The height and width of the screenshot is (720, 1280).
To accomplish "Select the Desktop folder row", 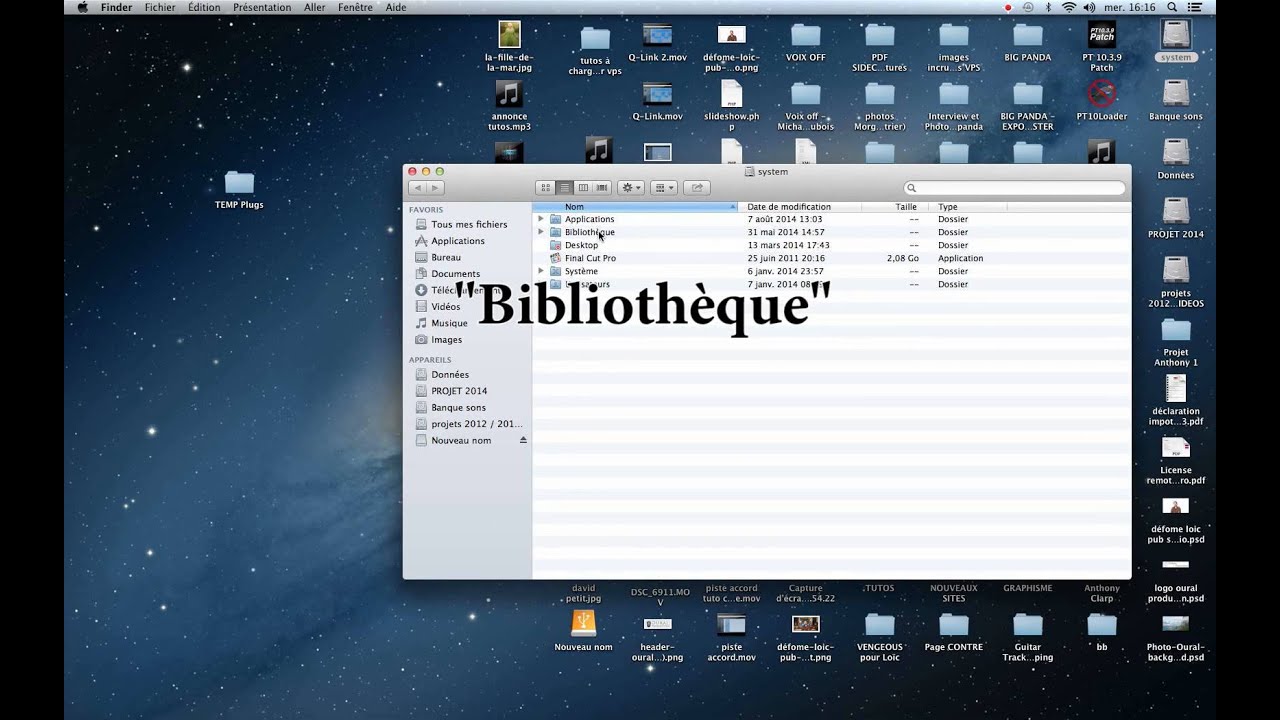I will pos(831,245).
